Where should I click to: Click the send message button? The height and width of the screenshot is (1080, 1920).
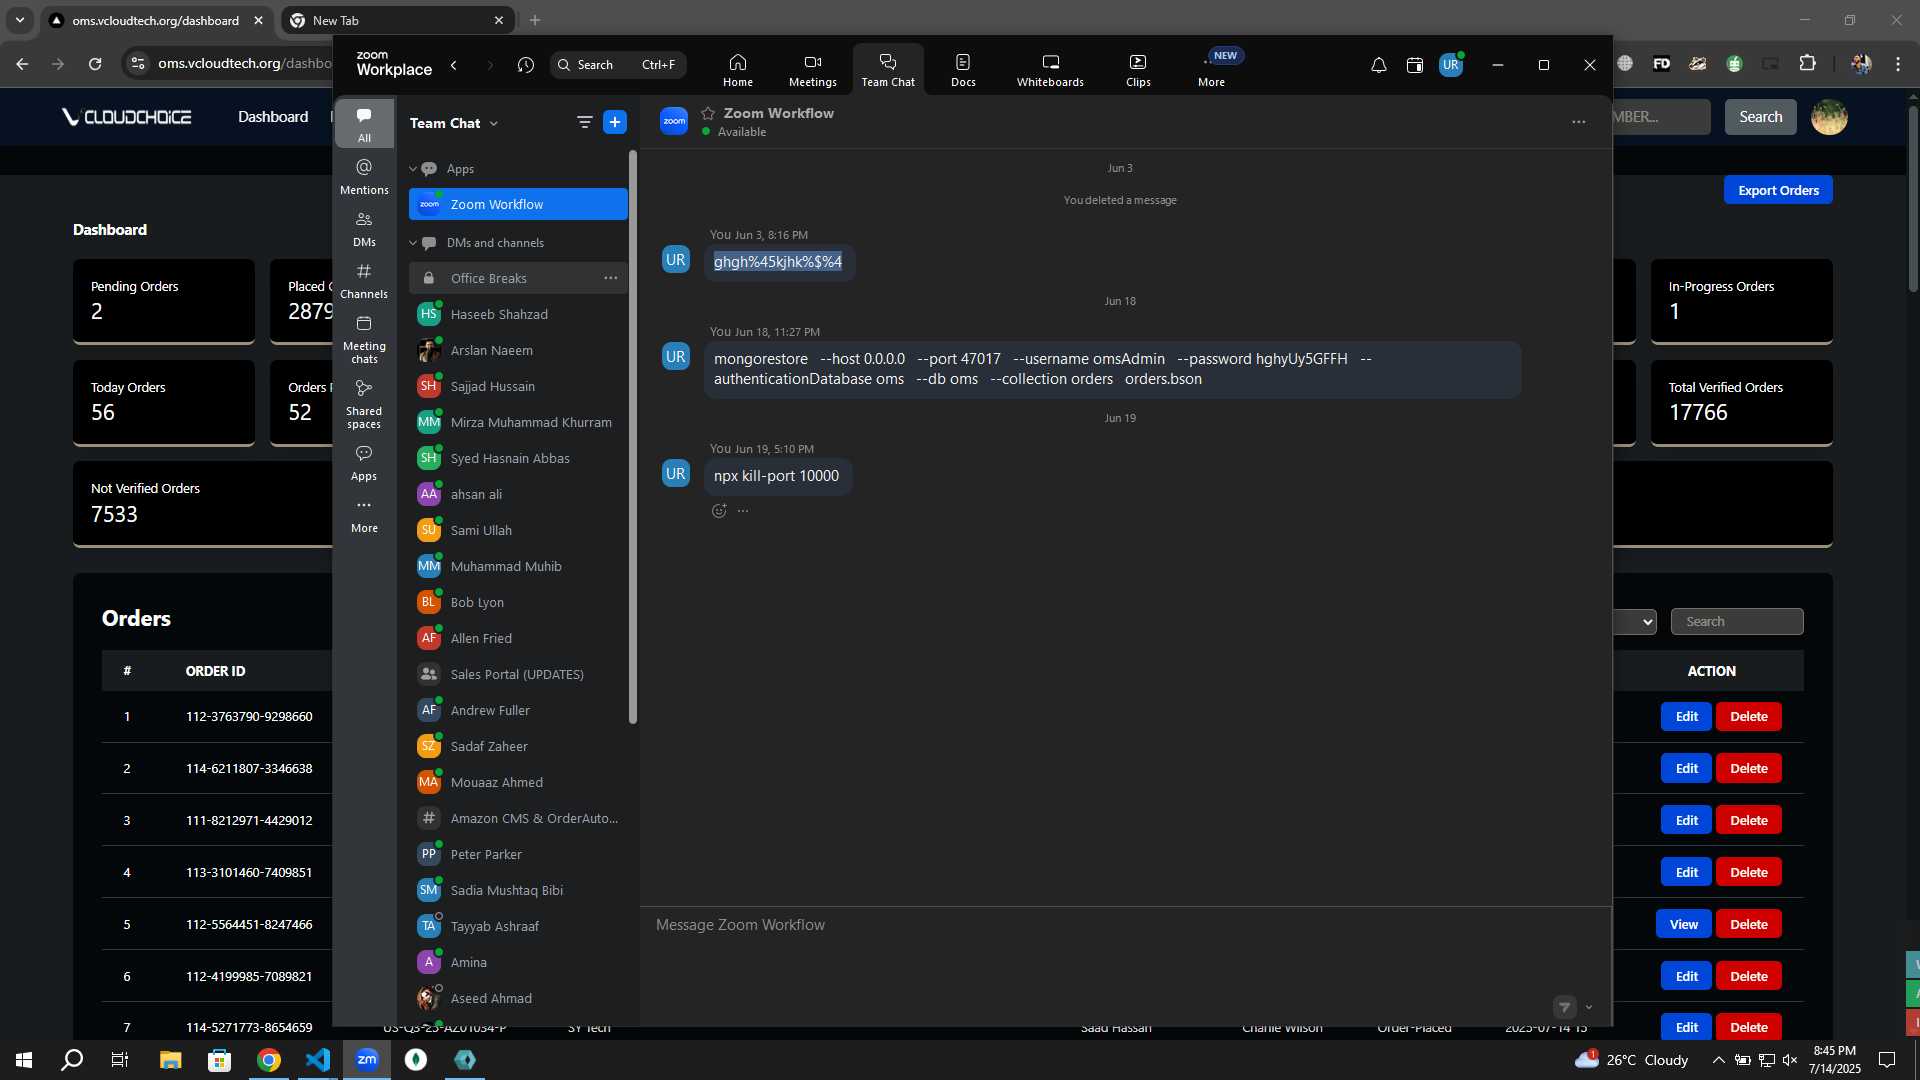1565,1007
